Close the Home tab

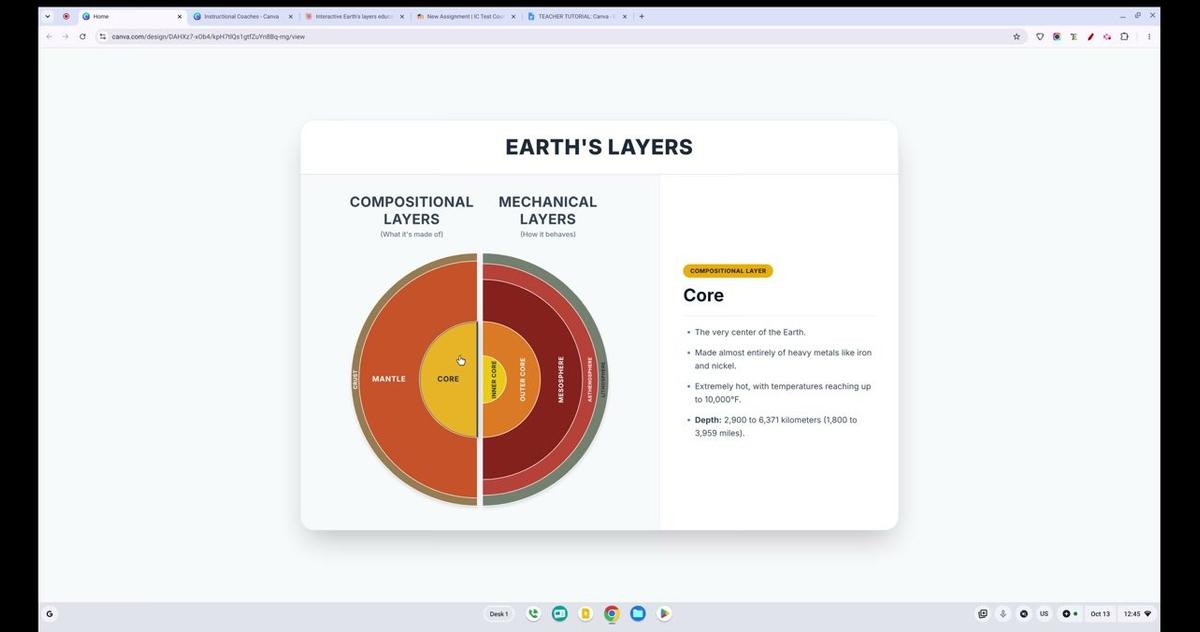[180, 16]
